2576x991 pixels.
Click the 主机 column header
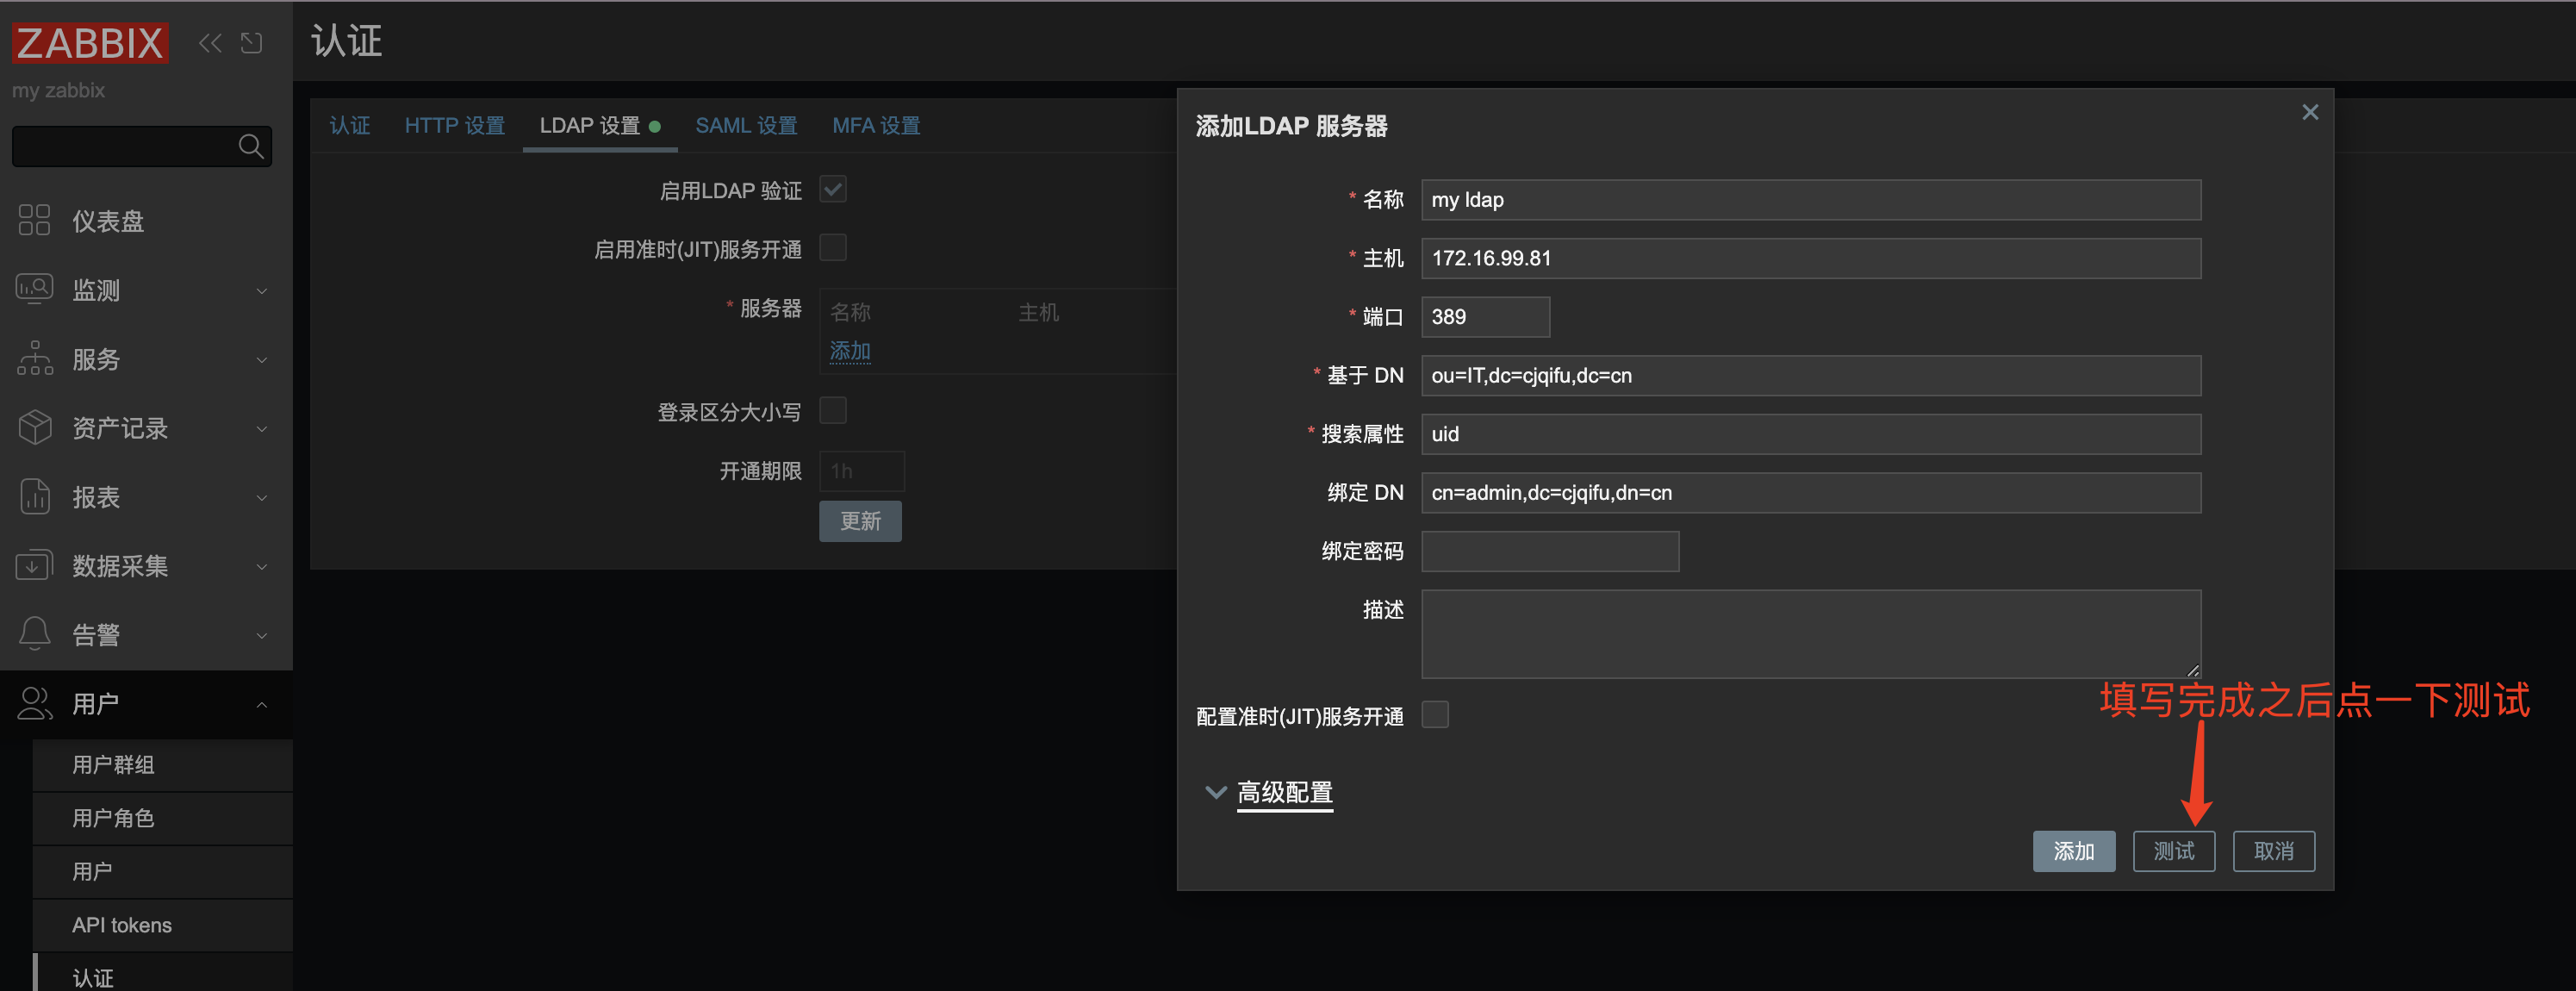pyautogui.click(x=1038, y=312)
